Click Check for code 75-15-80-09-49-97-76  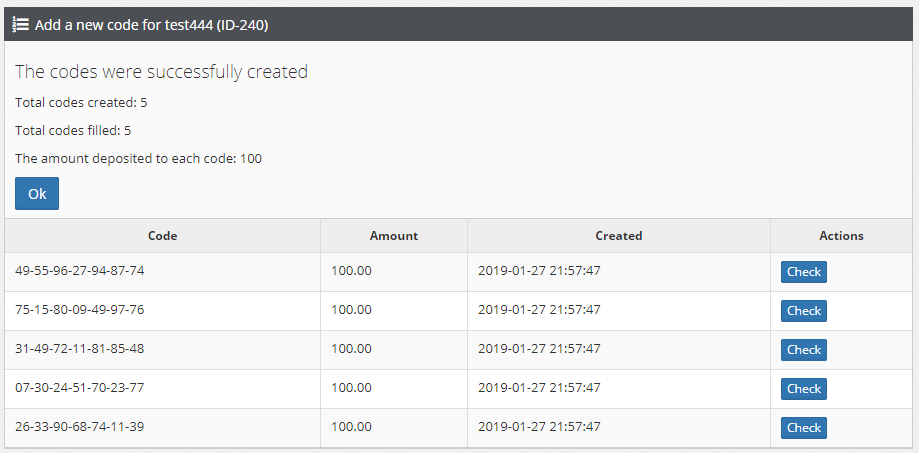[x=803, y=311]
